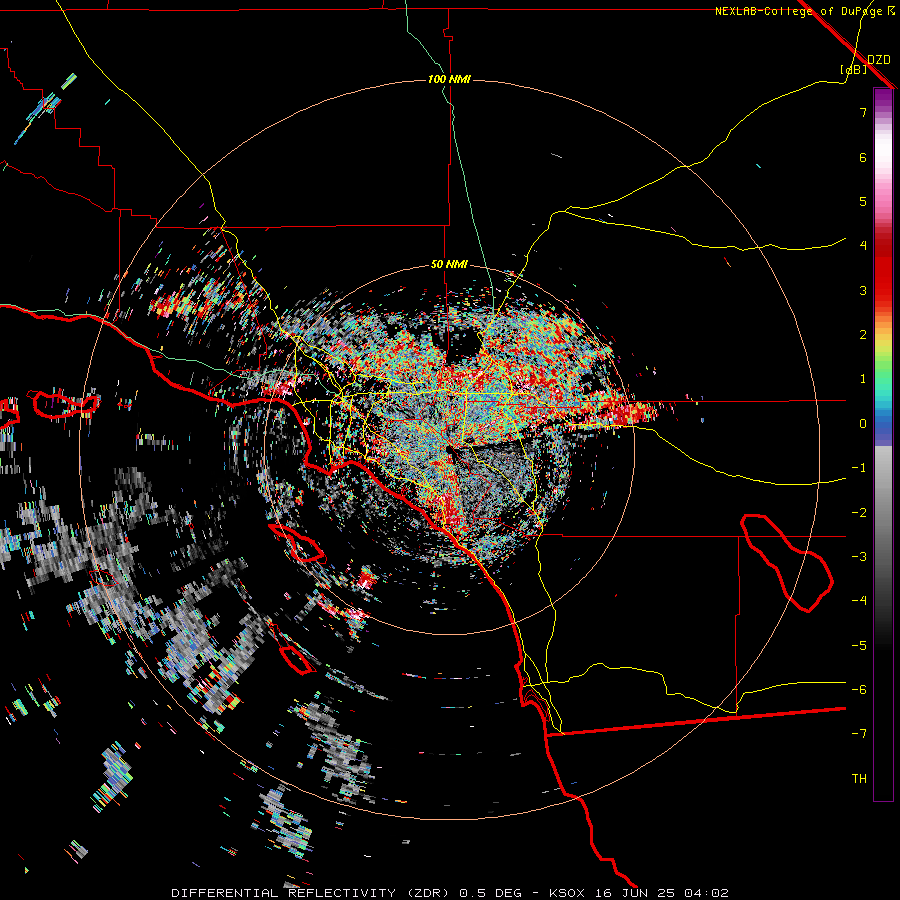Image resolution: width=900 pixels, height=900 pixels.
Task: Click the Differential Reflectivity KSOX caption
Action: (x=450, y=893)
